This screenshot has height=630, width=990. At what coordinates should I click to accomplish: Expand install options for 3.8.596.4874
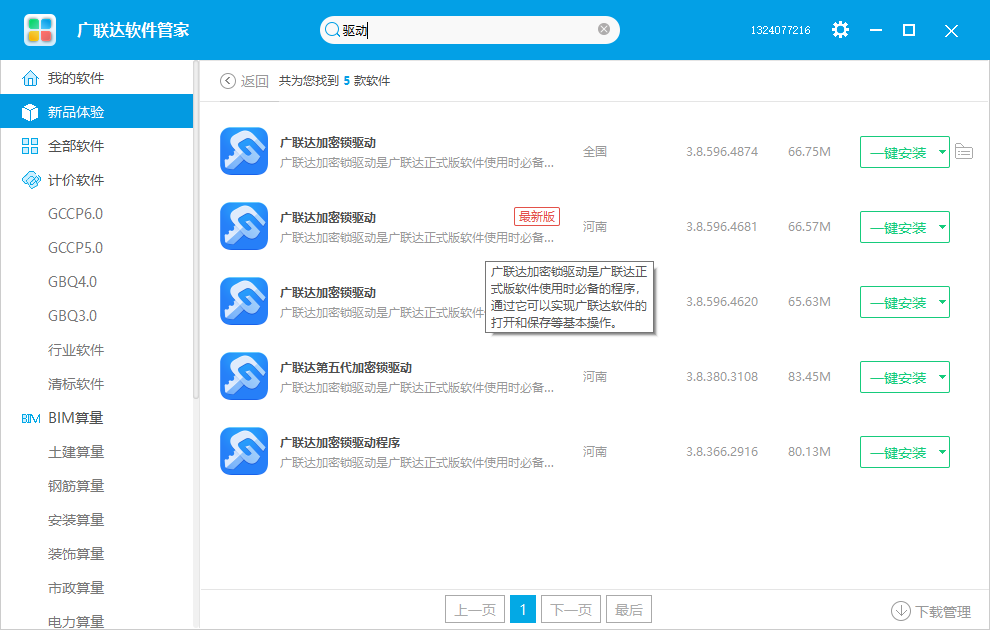point(942,152)
